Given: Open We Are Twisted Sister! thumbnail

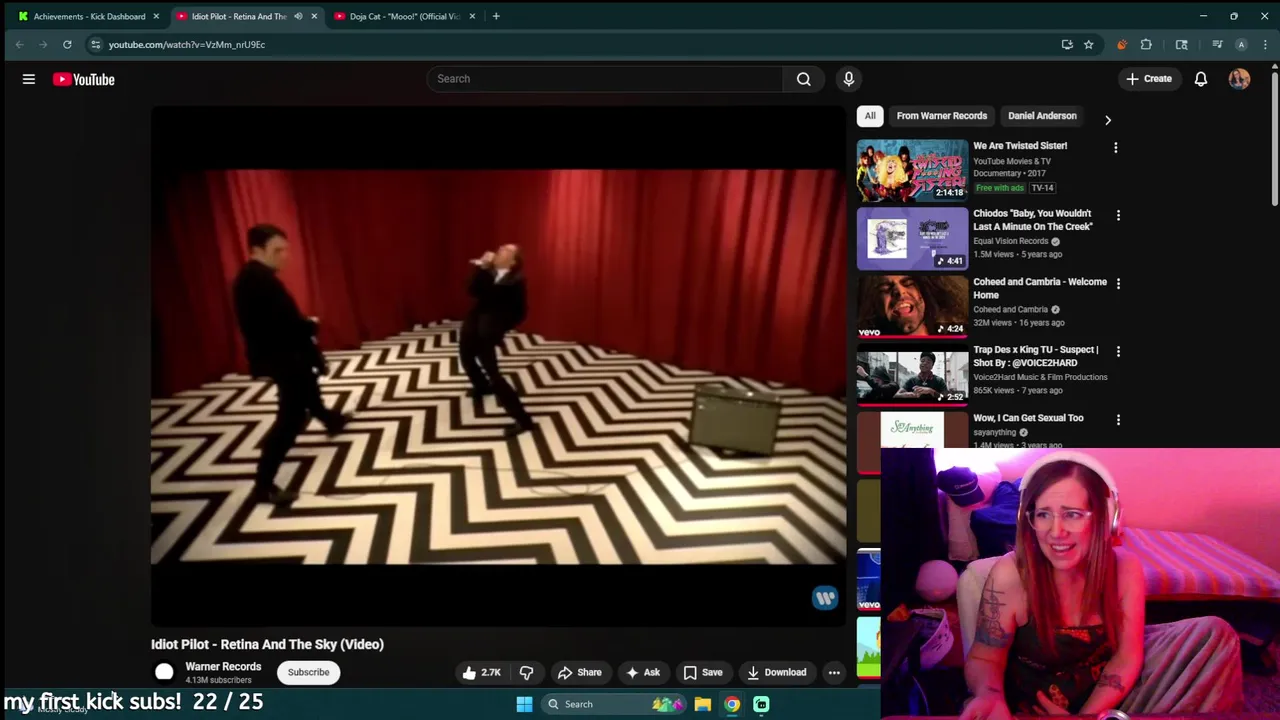Looking at the screenshot, I should [x=912, y=170].
